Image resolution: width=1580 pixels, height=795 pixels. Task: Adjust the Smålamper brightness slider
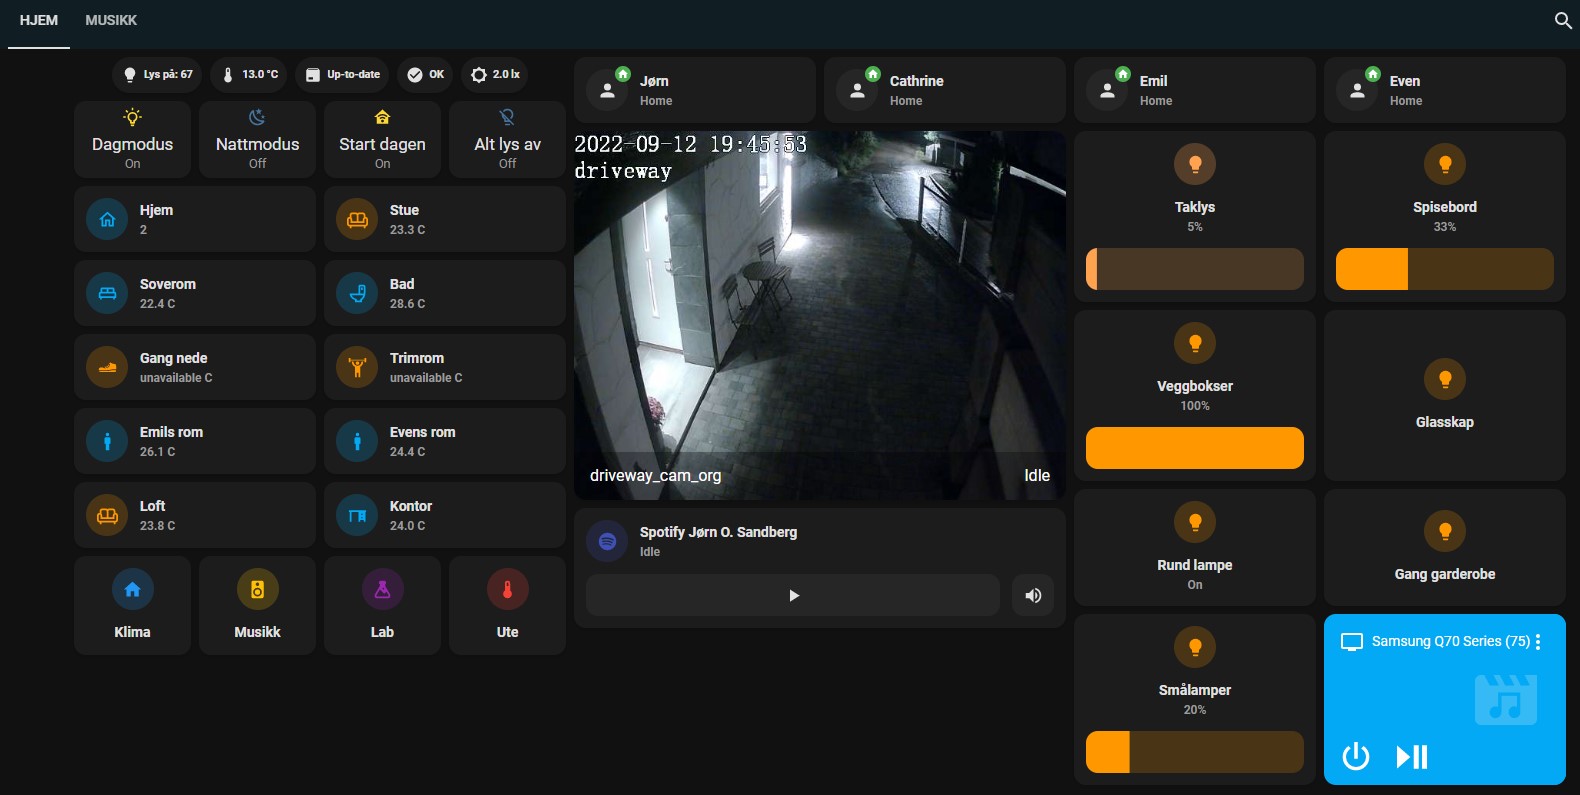pyautogui.click(x=1195, y=752)
